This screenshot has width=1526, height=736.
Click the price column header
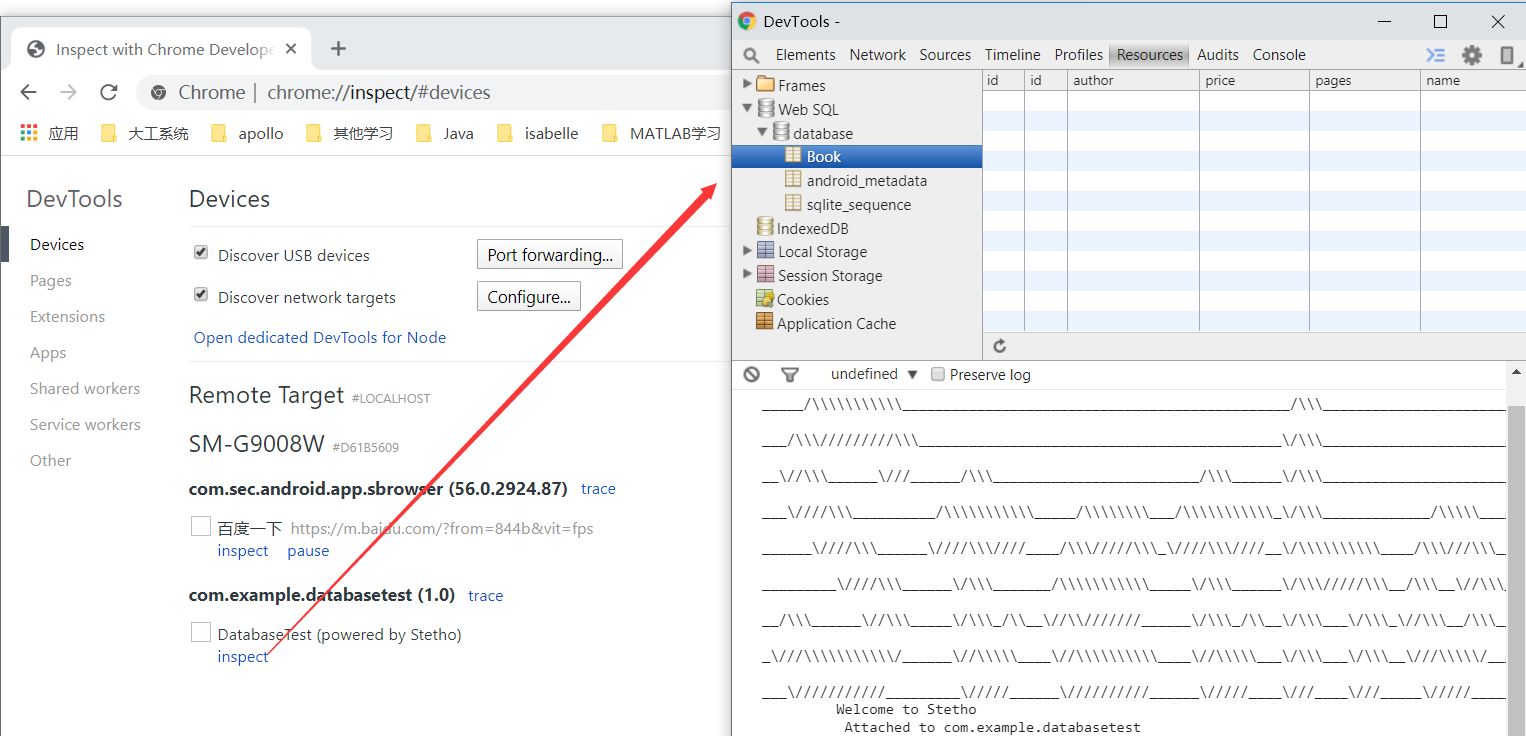tap(1254, 80)
